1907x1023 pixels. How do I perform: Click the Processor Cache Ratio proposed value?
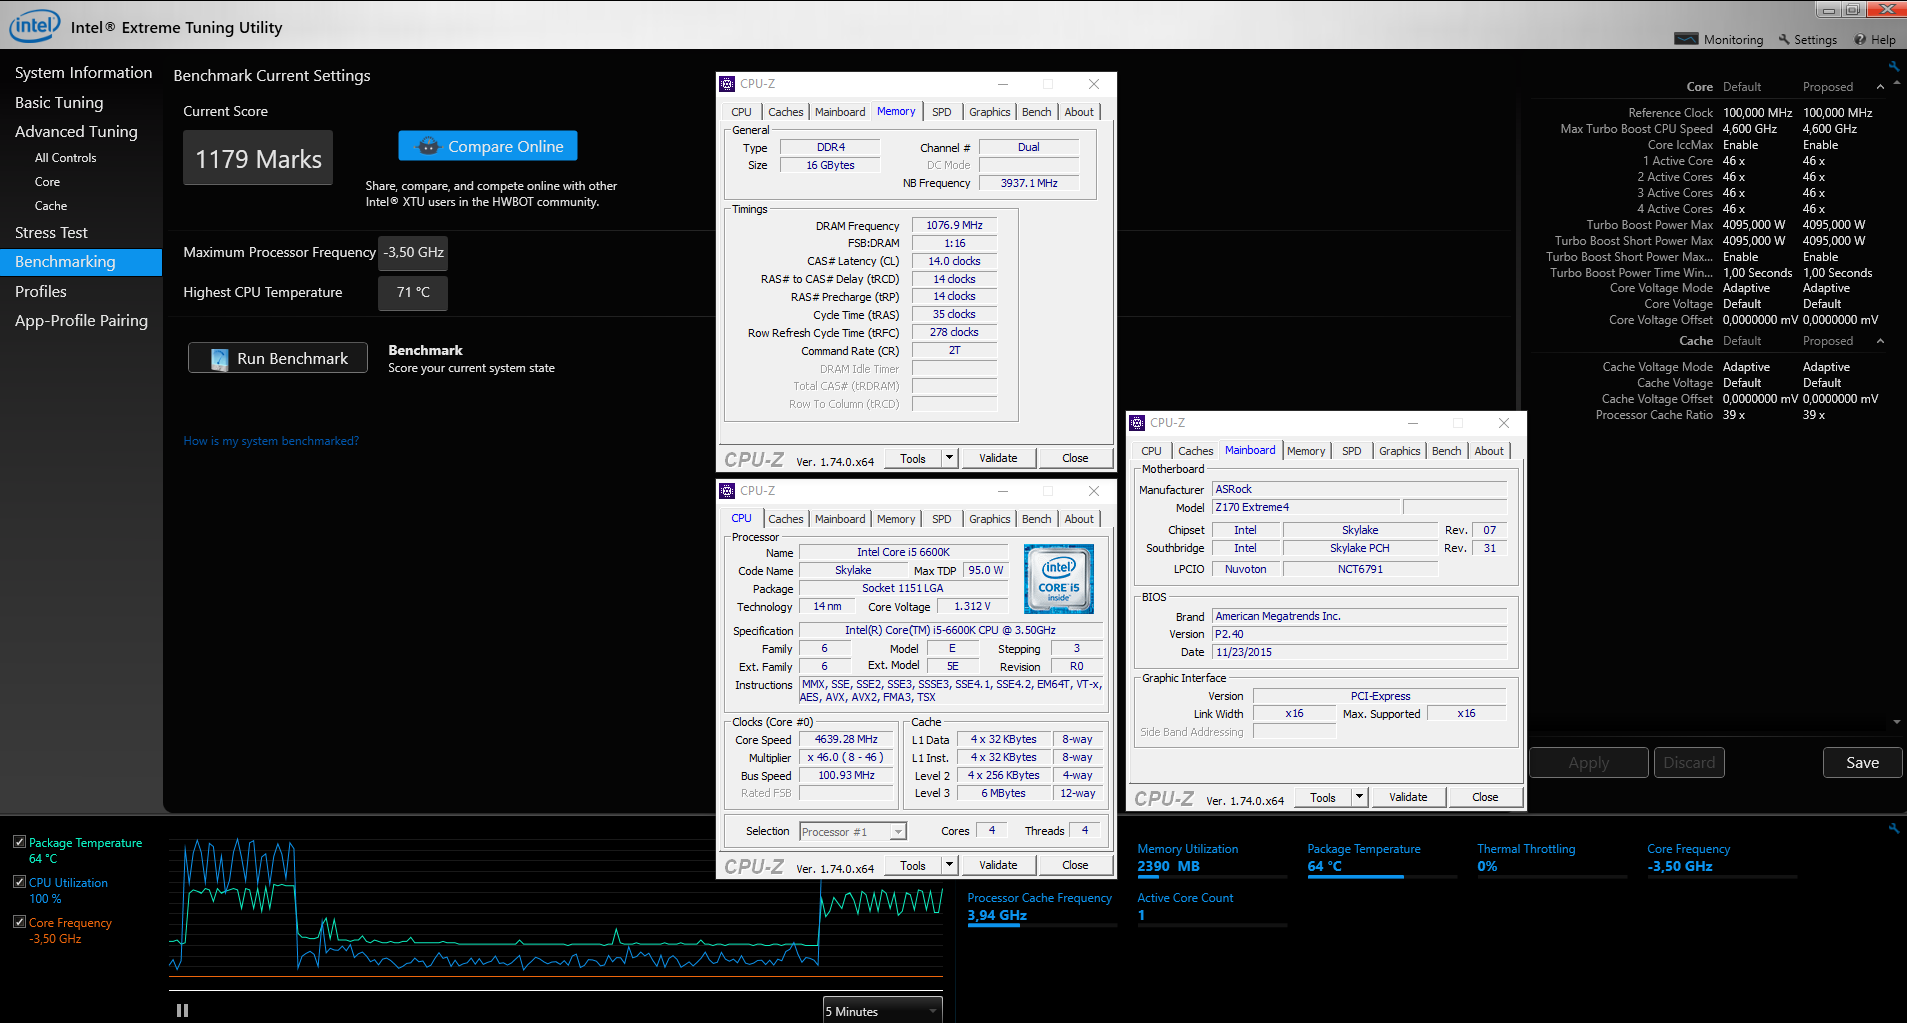tap(1813, 415)
